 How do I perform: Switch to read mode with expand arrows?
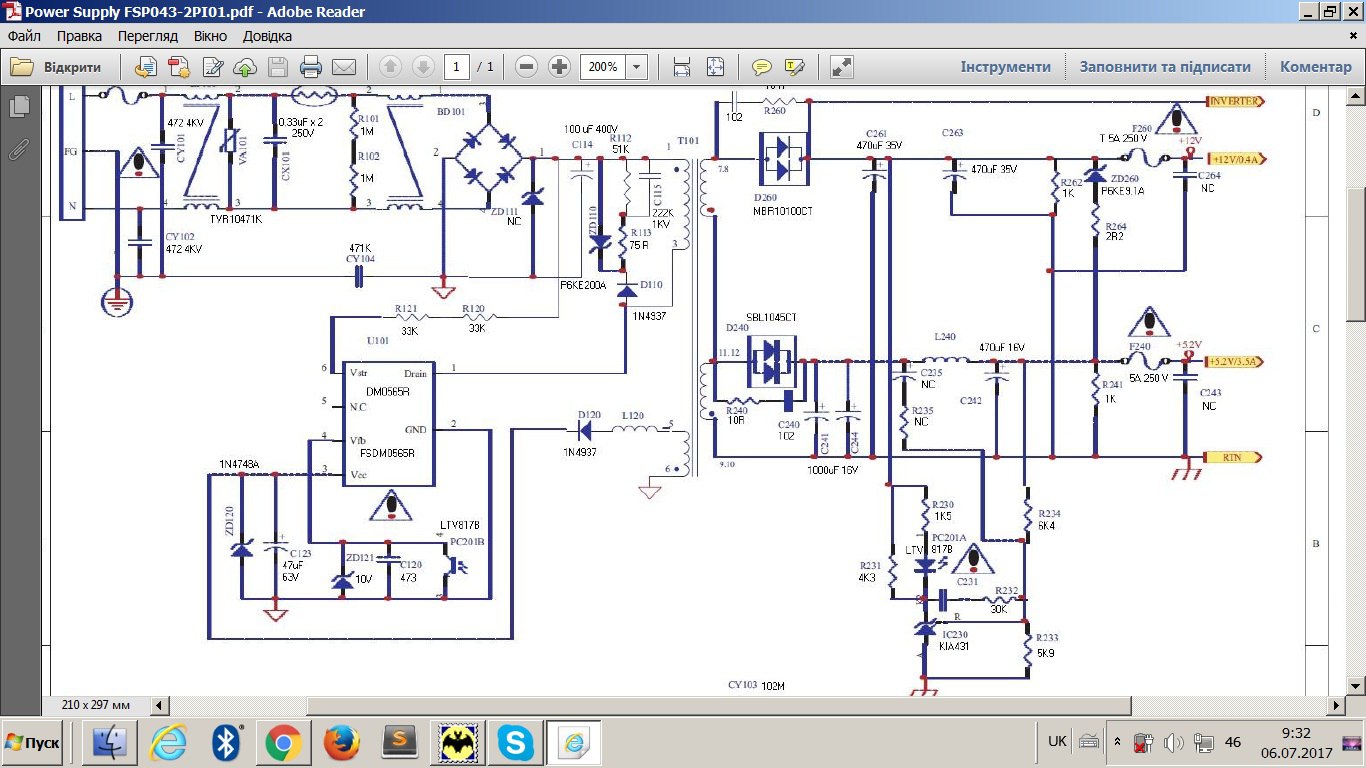click(x=842, y=67)
